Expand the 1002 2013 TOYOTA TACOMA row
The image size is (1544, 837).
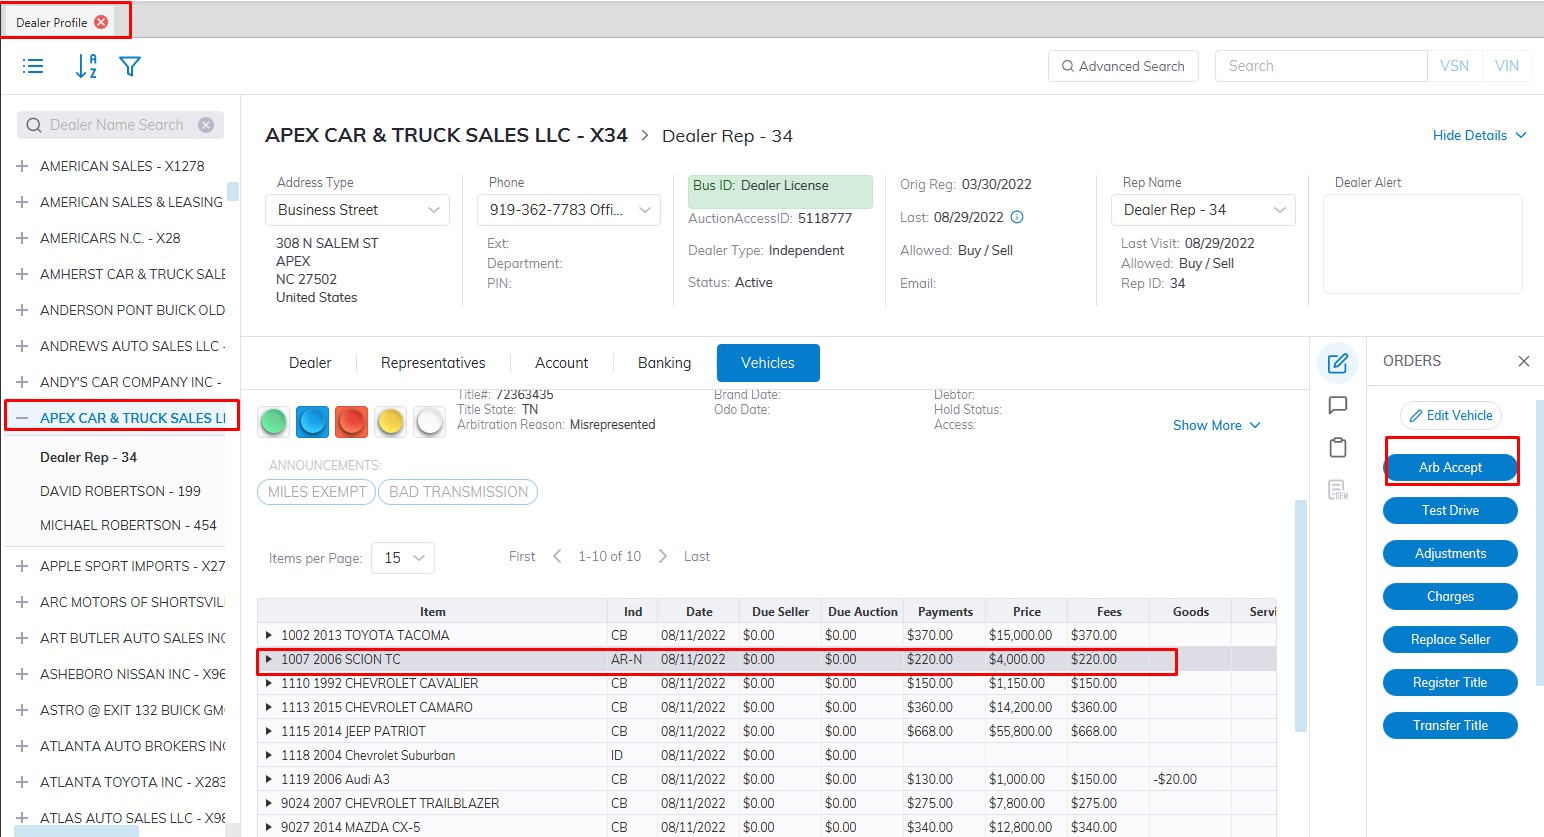(268, 635)
